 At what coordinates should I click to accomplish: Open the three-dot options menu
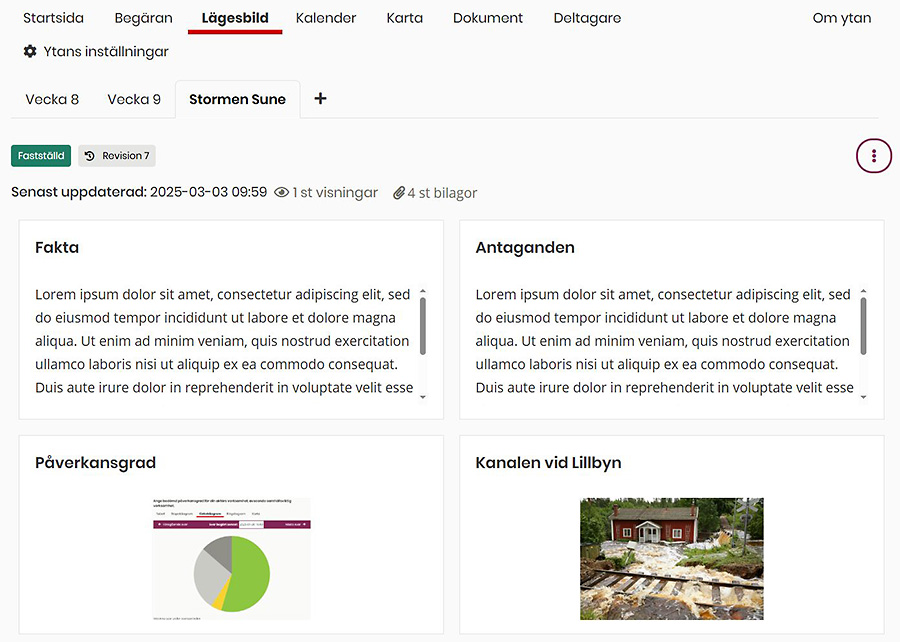point(873,155)
